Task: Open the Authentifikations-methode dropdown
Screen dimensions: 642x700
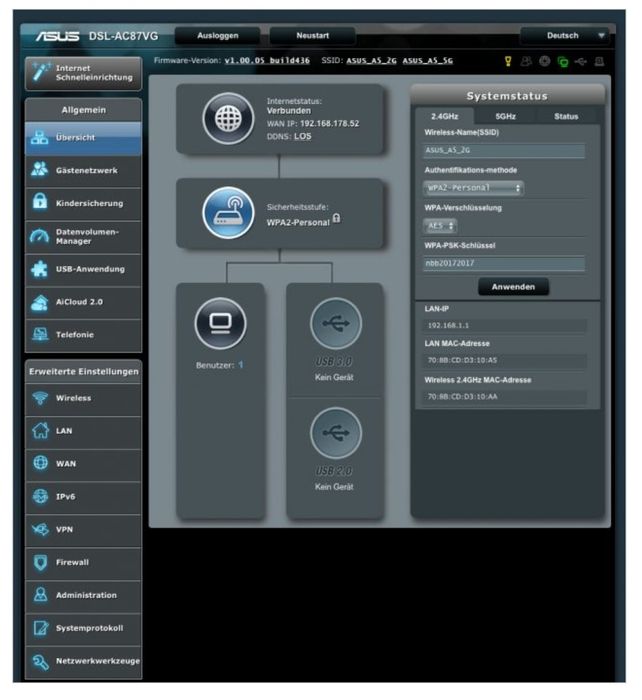Action: coord(473,188)
